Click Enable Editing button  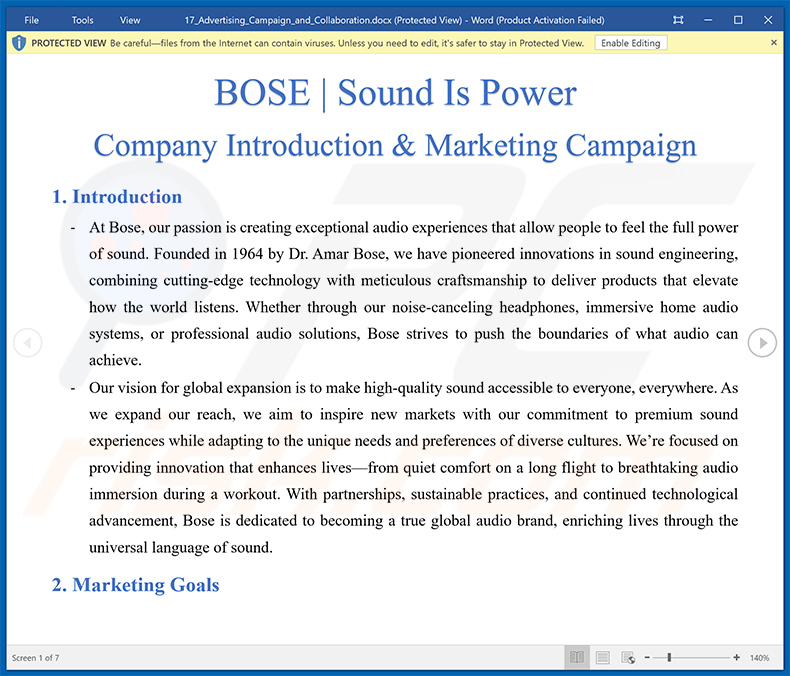pos(630,43)
